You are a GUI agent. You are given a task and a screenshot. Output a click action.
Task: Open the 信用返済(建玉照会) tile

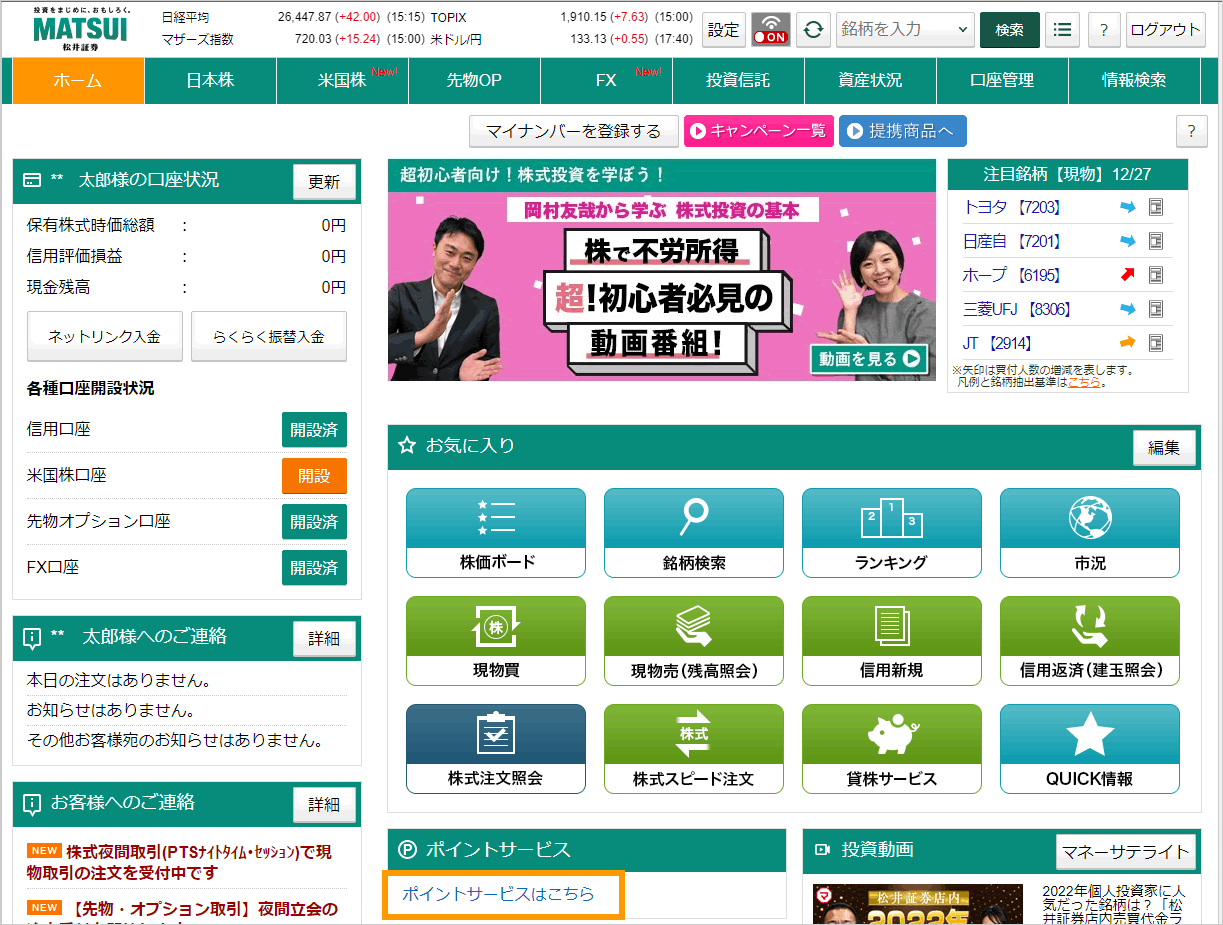pos(1090,641)
